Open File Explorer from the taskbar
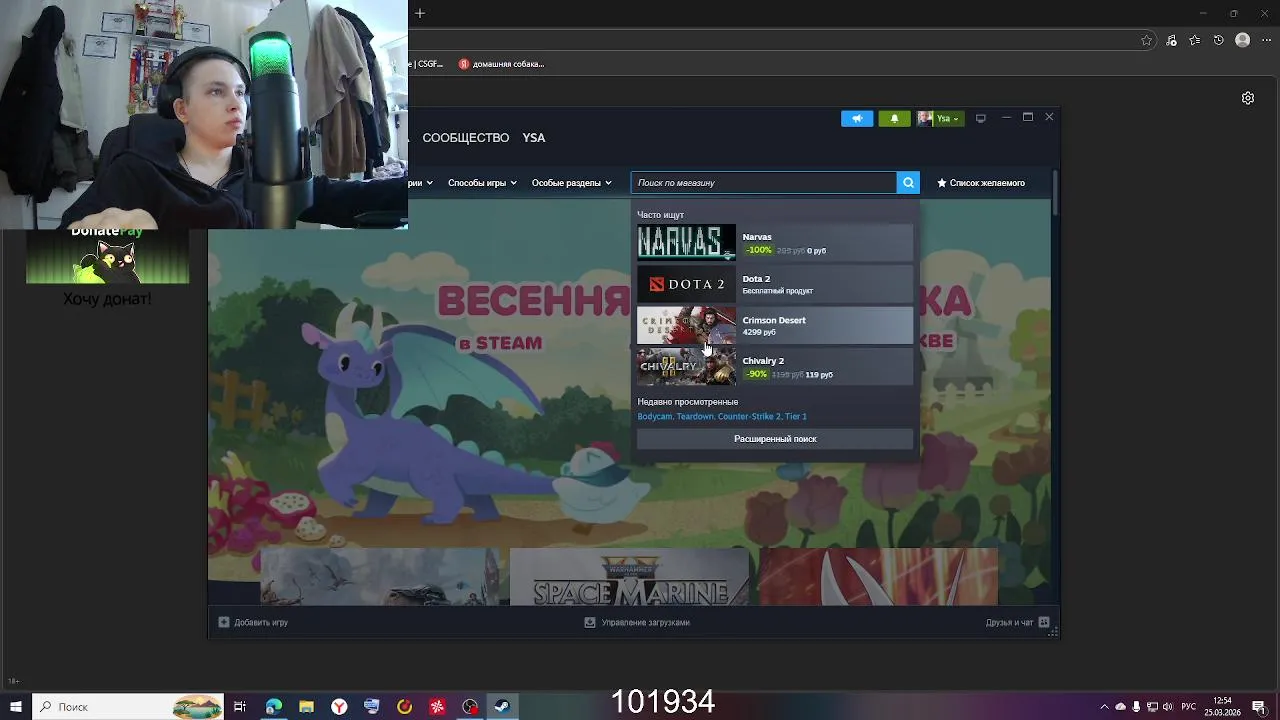1280x720 pixels. [x=306, y=707]
